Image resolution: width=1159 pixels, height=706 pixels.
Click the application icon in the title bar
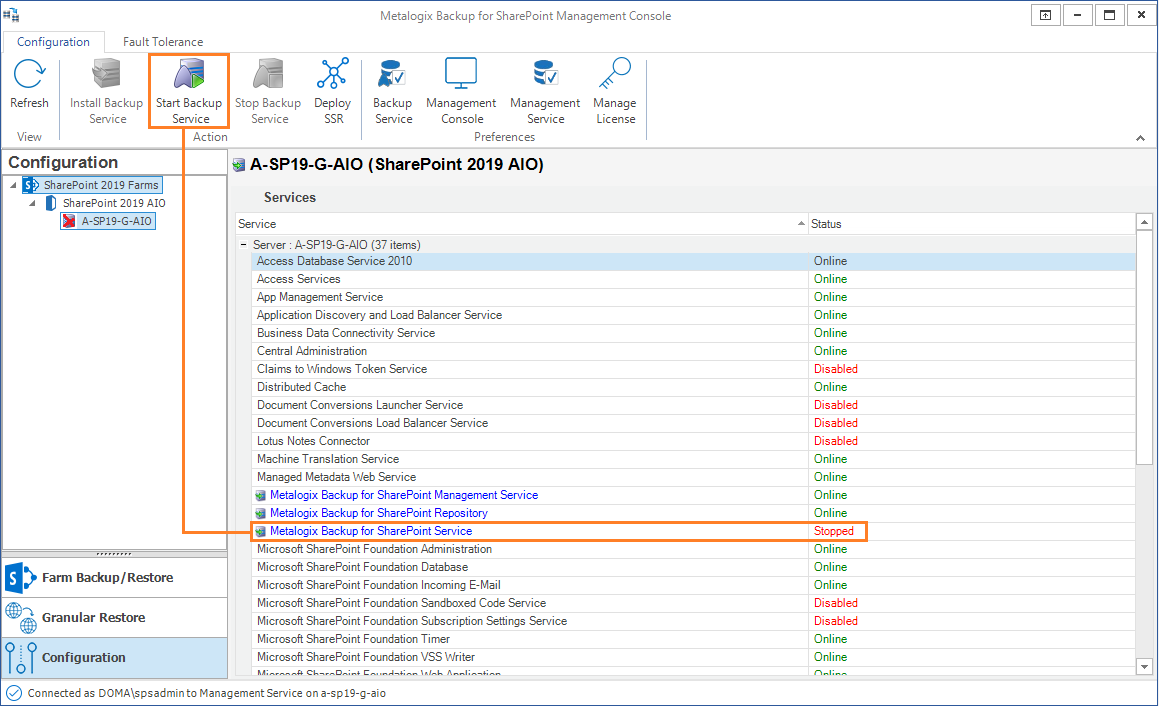tap(11, 15)
